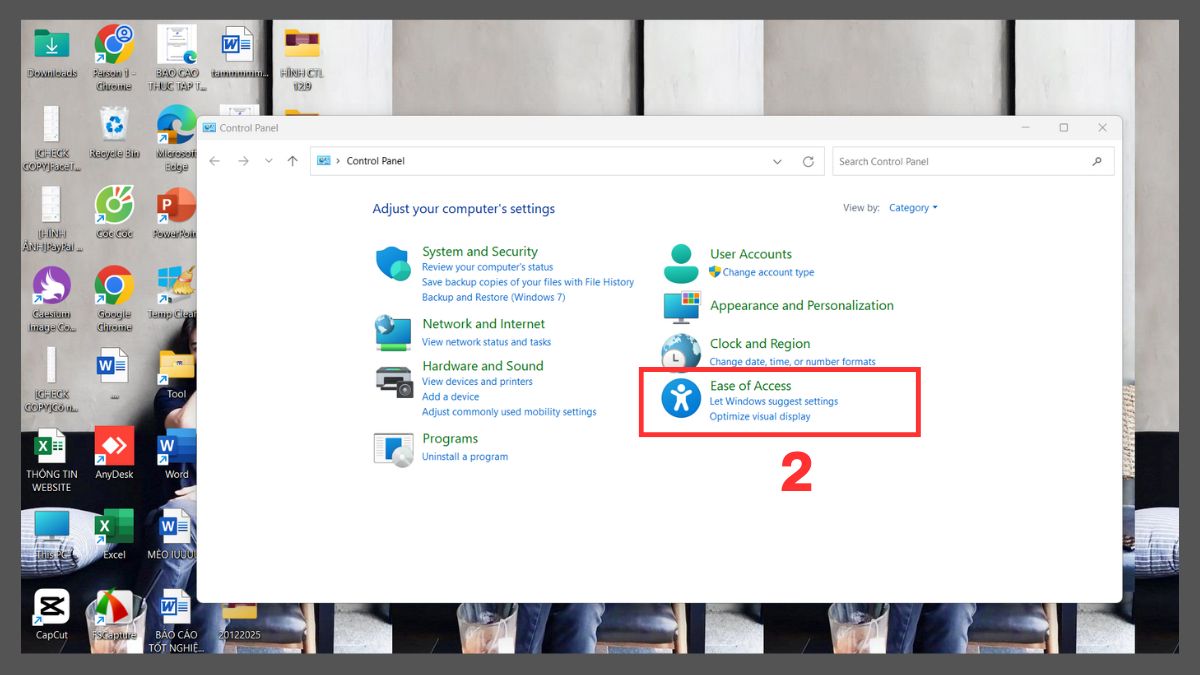Open the System and Security heading link
Image resolution: width=1200 pixels, height=675 pixels.
click(480, 252)
